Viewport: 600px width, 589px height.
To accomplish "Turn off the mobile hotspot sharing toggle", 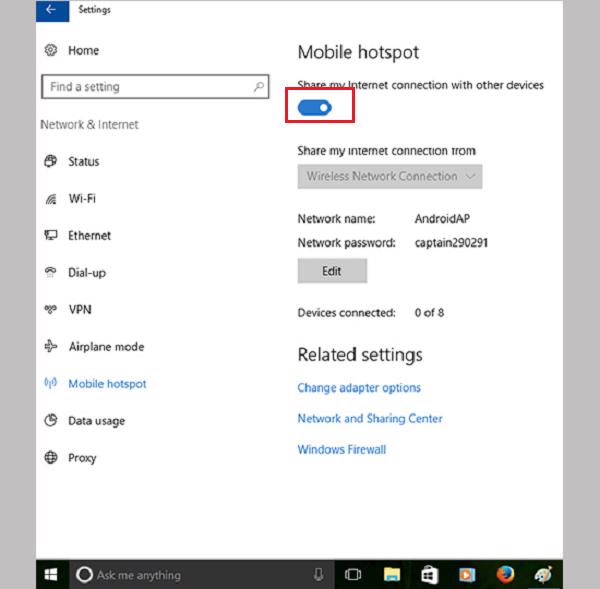I will coord(315,107).
